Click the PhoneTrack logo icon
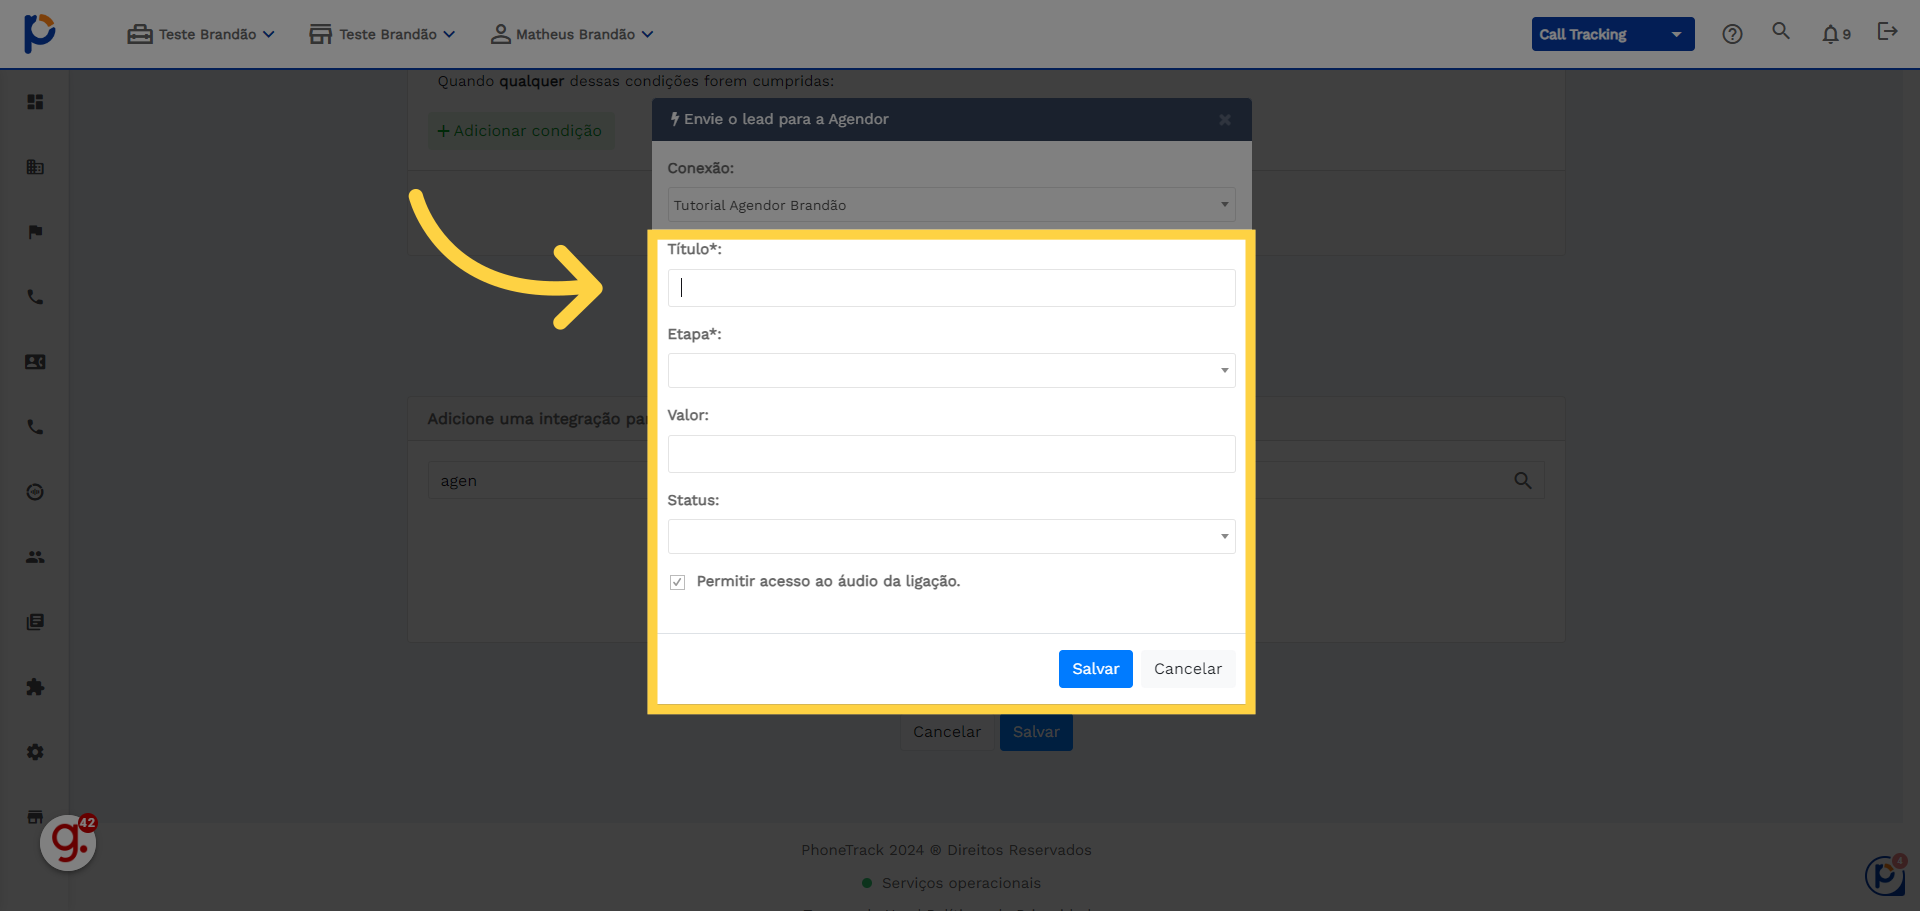 click(39, 33)
